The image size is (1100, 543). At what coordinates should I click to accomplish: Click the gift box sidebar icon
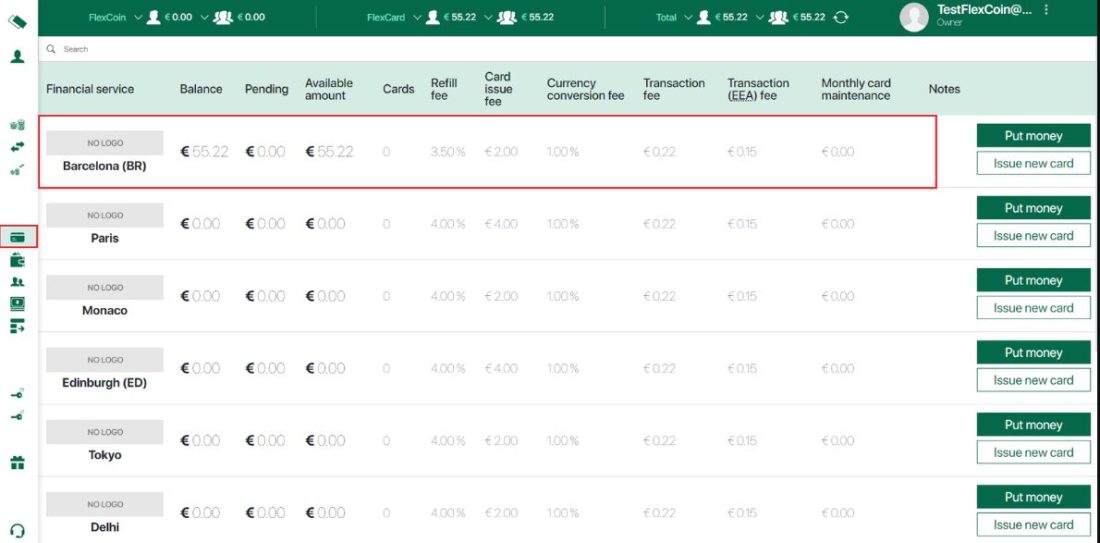(x=17, y=463)
